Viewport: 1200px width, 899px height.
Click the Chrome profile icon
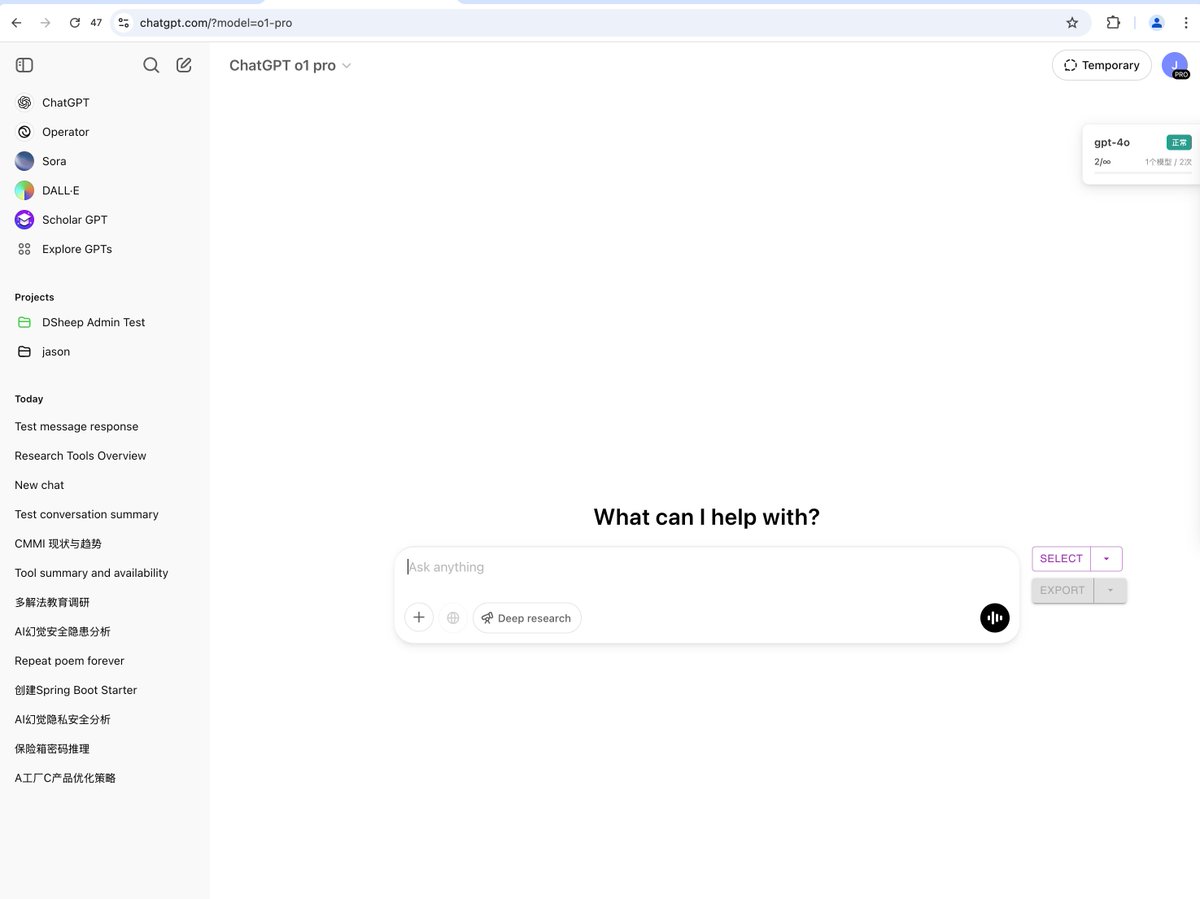click(1157, 22)
